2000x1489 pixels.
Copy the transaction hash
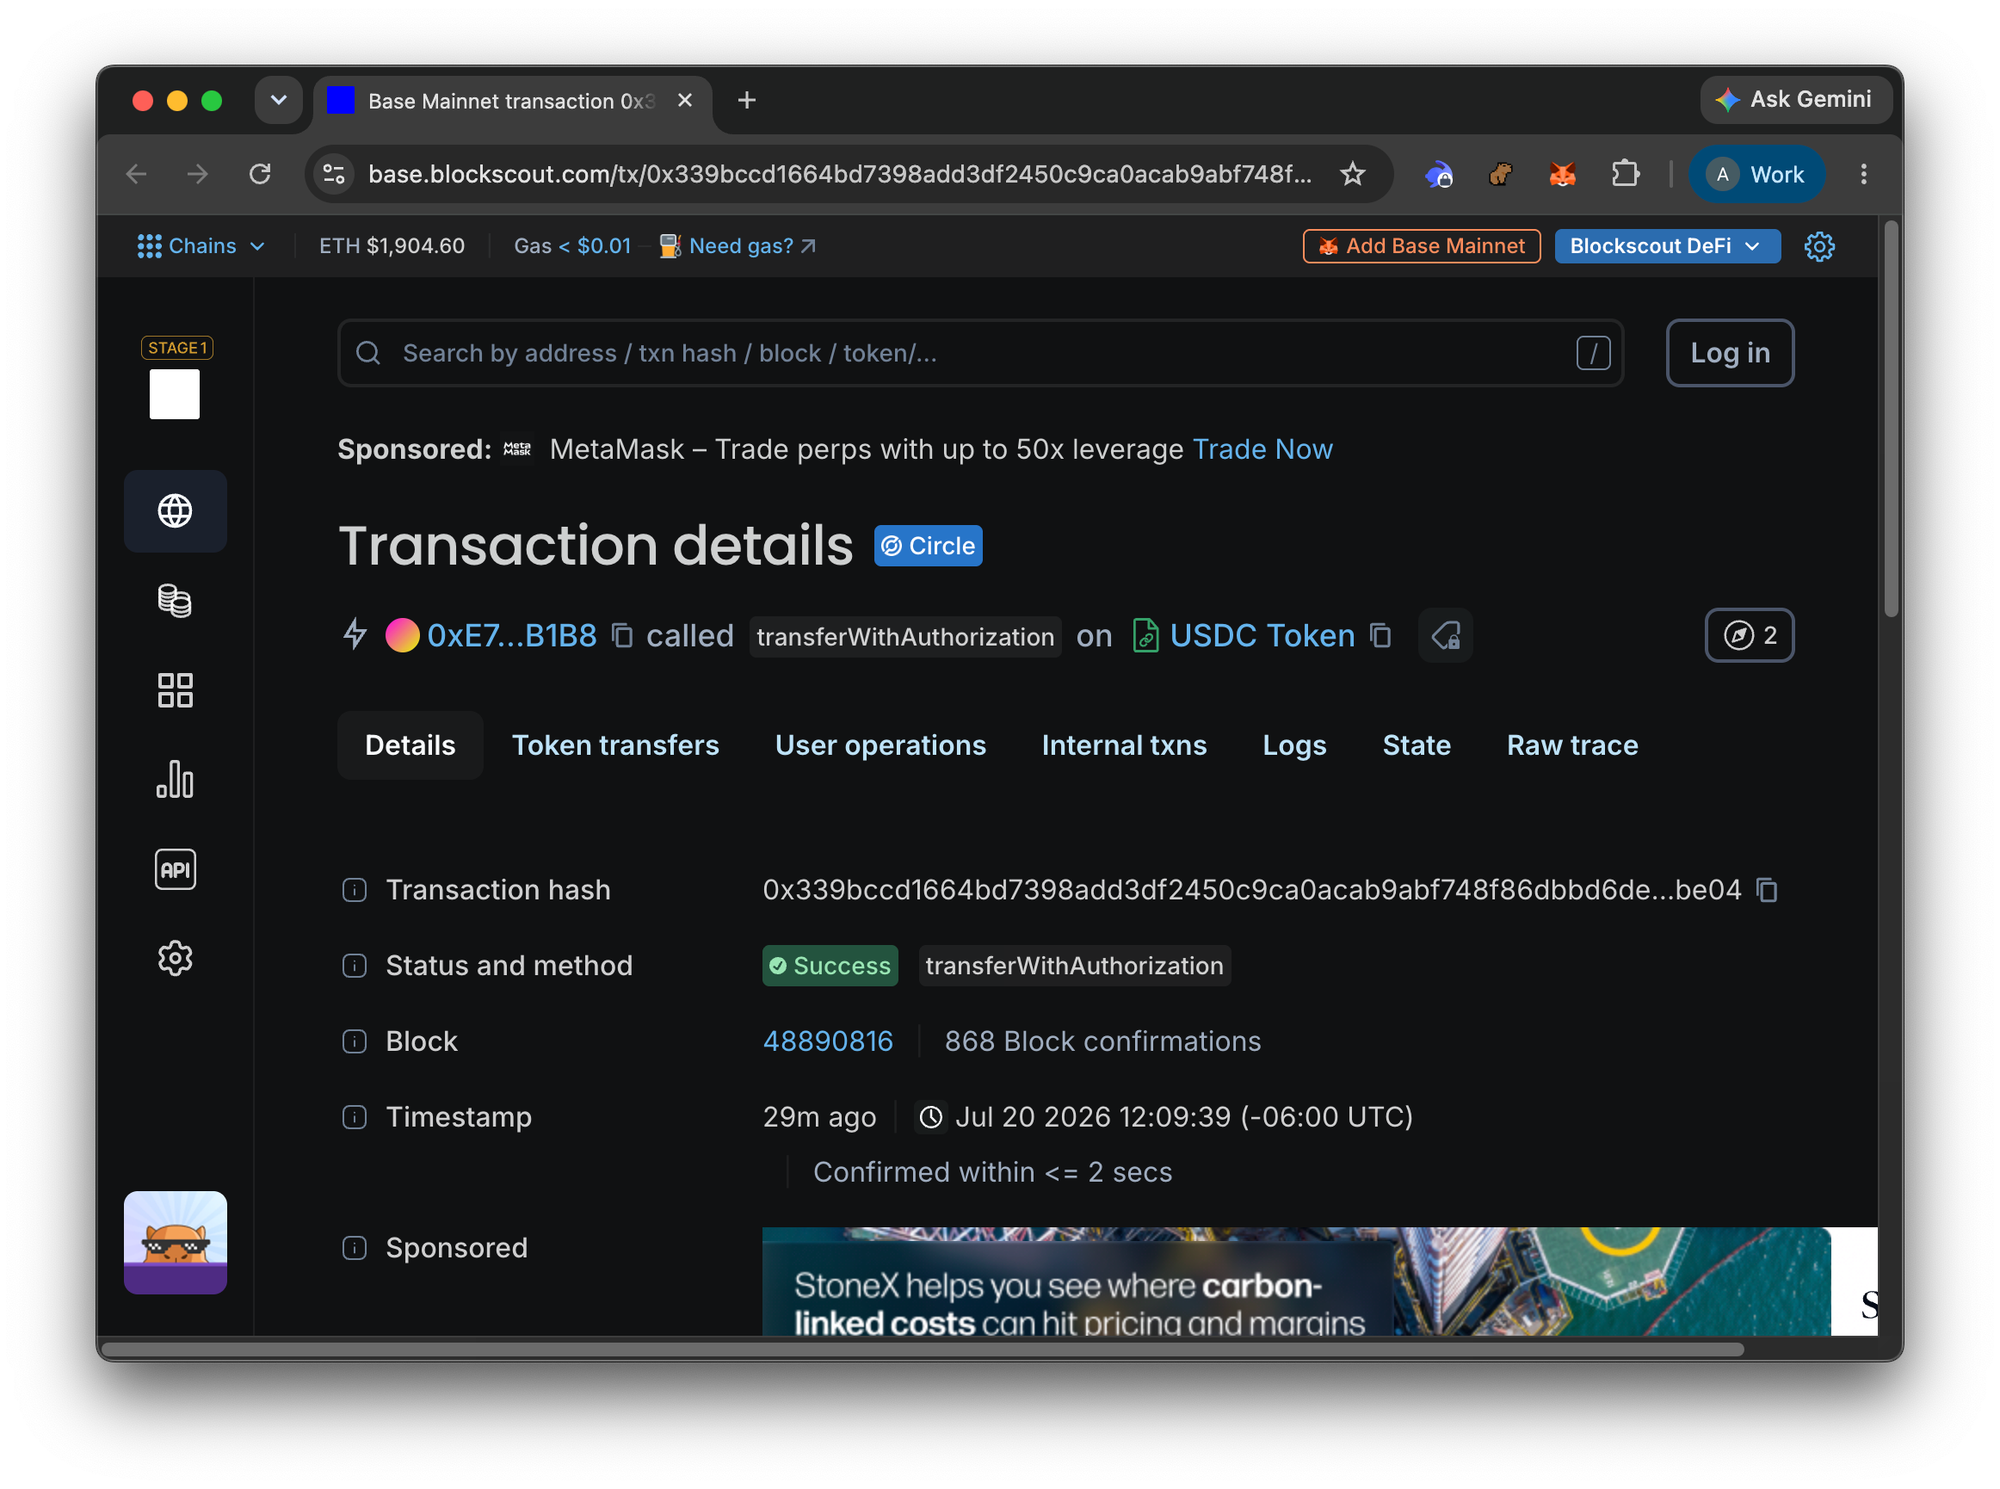click(1767, 890)
